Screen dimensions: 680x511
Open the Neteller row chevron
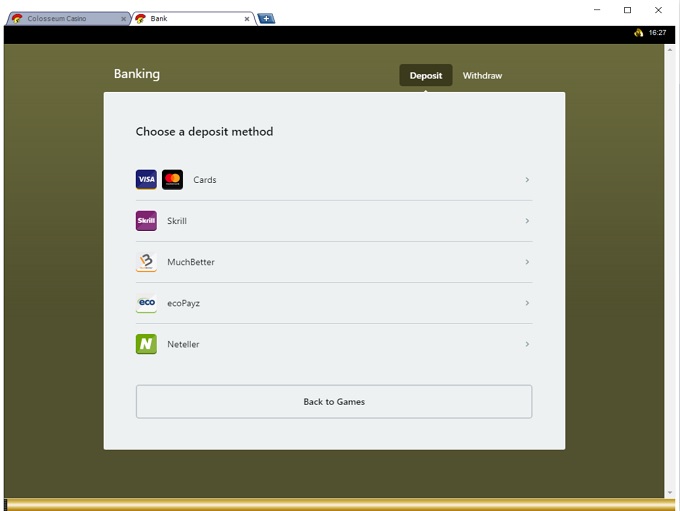527,344
